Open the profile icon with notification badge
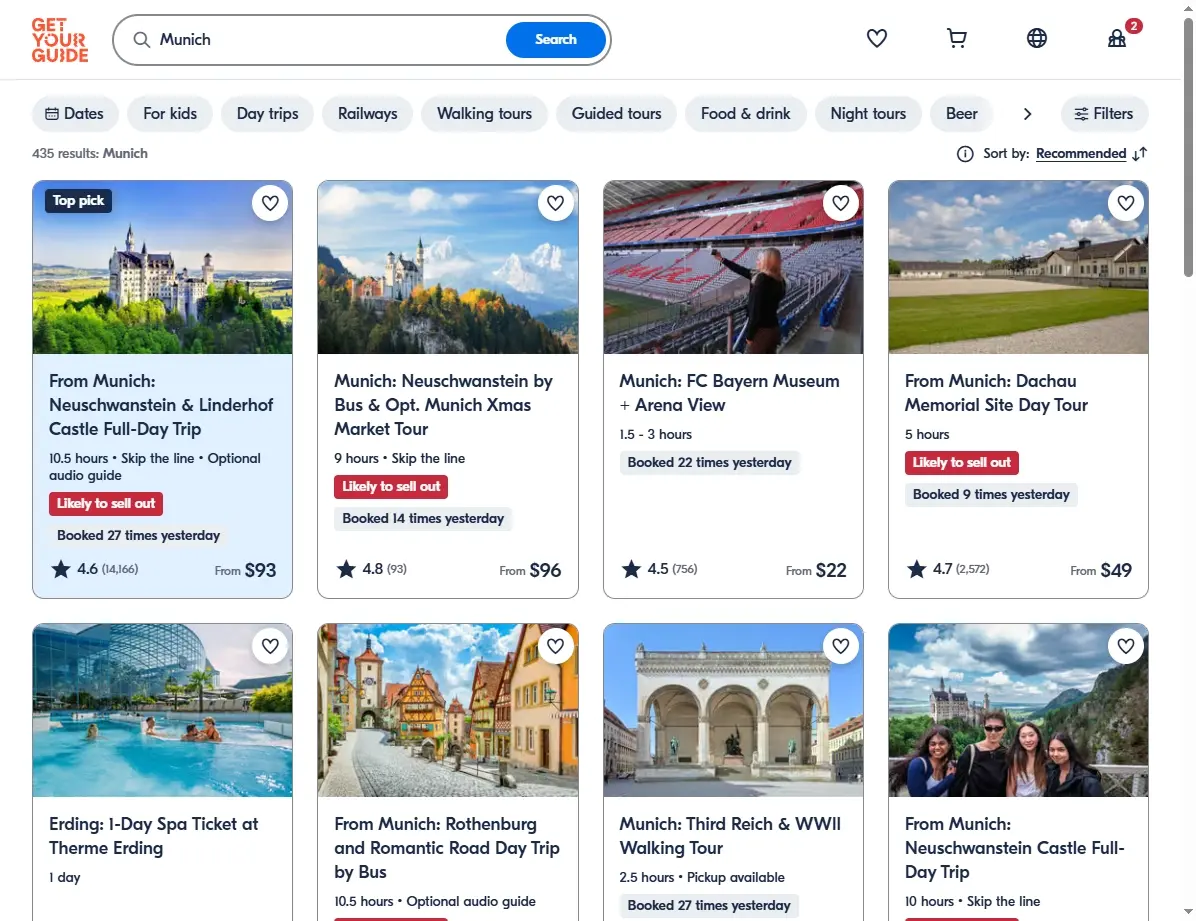This screenshot has width=1196, height=921. (x=1117, y=38)
